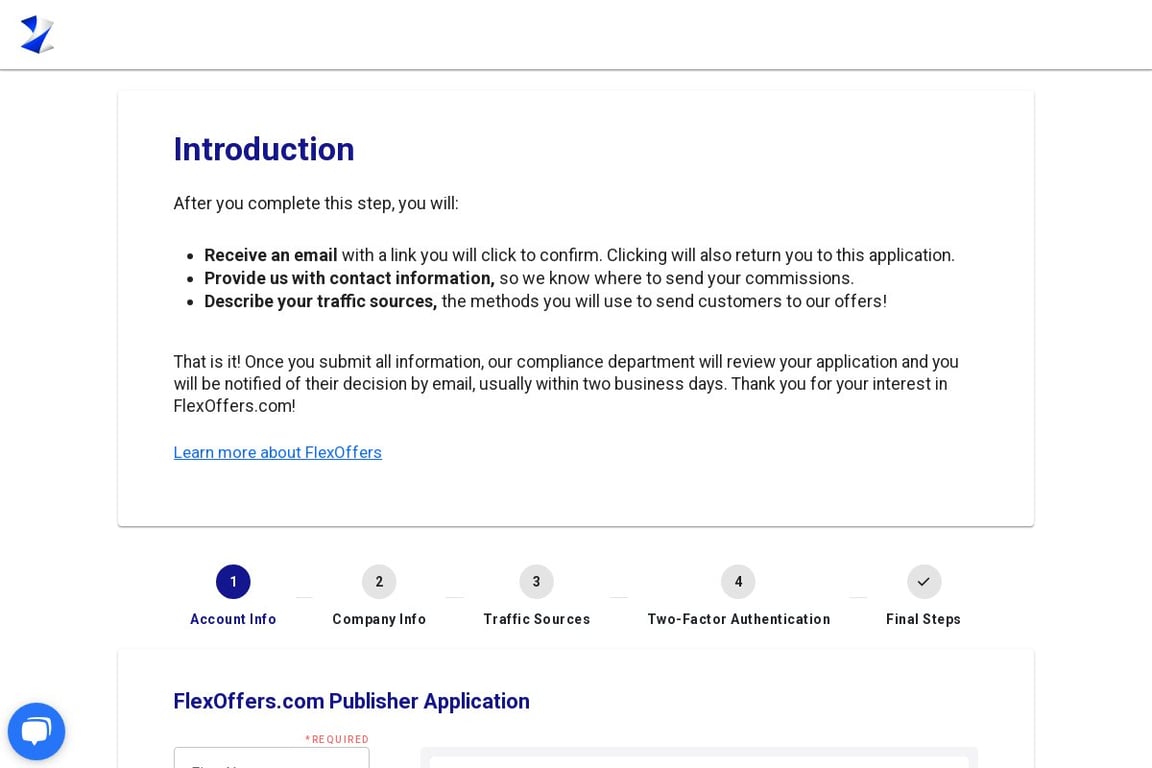Click the FlexOffers logo in the header
Viewport: 1152px width, 768px height.
click(37, 34)
